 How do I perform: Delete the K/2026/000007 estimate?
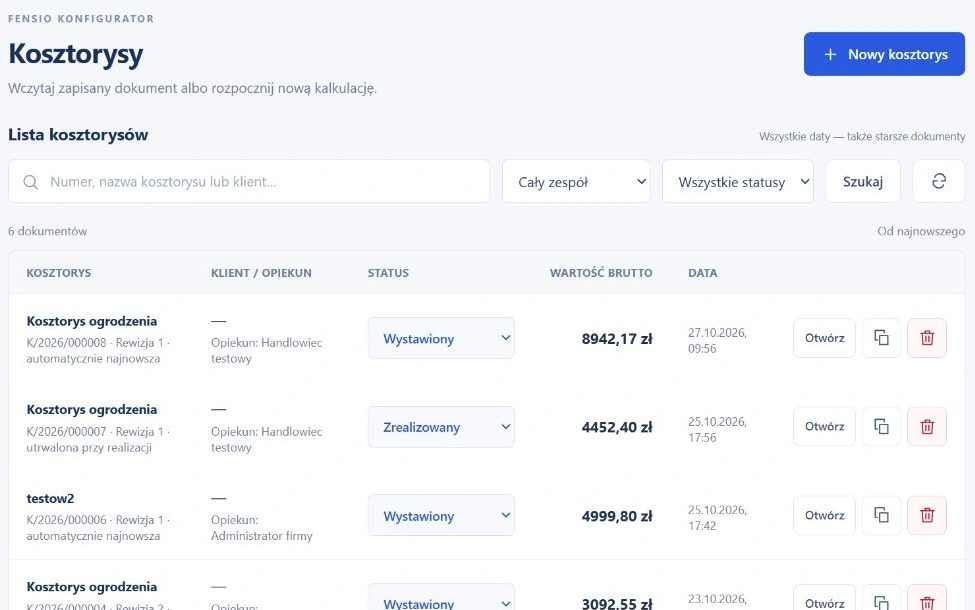pyautogui.click(x=927, y=427)
